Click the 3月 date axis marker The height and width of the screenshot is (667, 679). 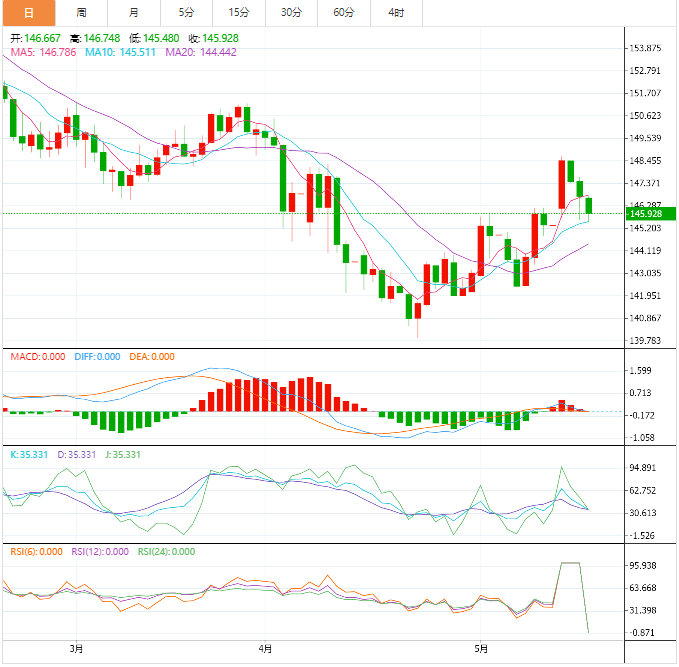(x=76, y=649)
